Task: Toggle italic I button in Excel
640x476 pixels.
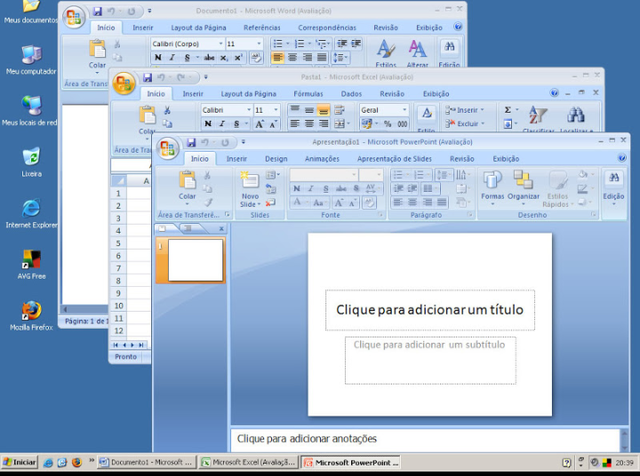Action: [x=222, y=124]
